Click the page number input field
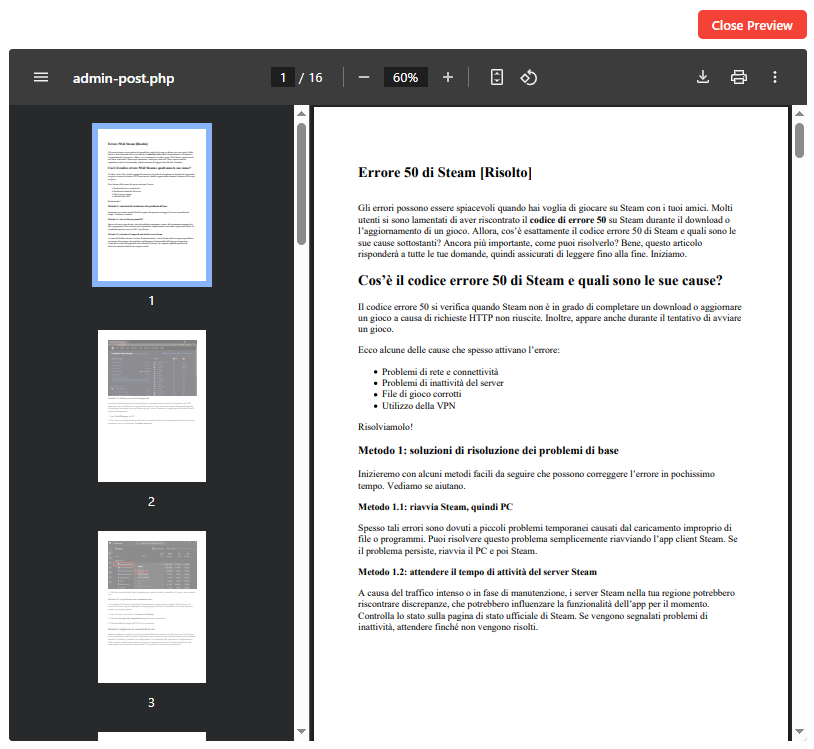 coord(283,77)
